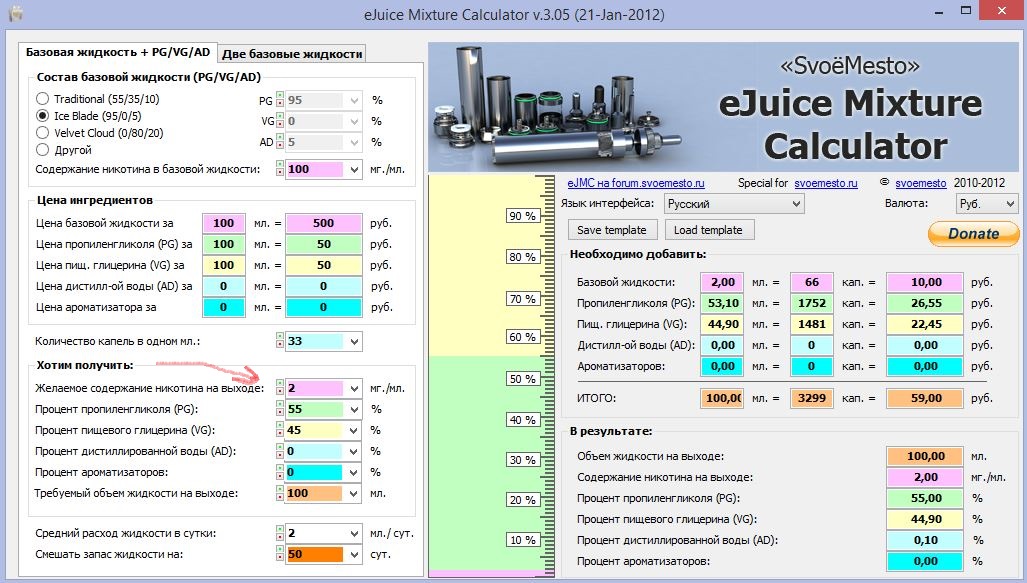Click the app icon in title bar

click(16, 15)
